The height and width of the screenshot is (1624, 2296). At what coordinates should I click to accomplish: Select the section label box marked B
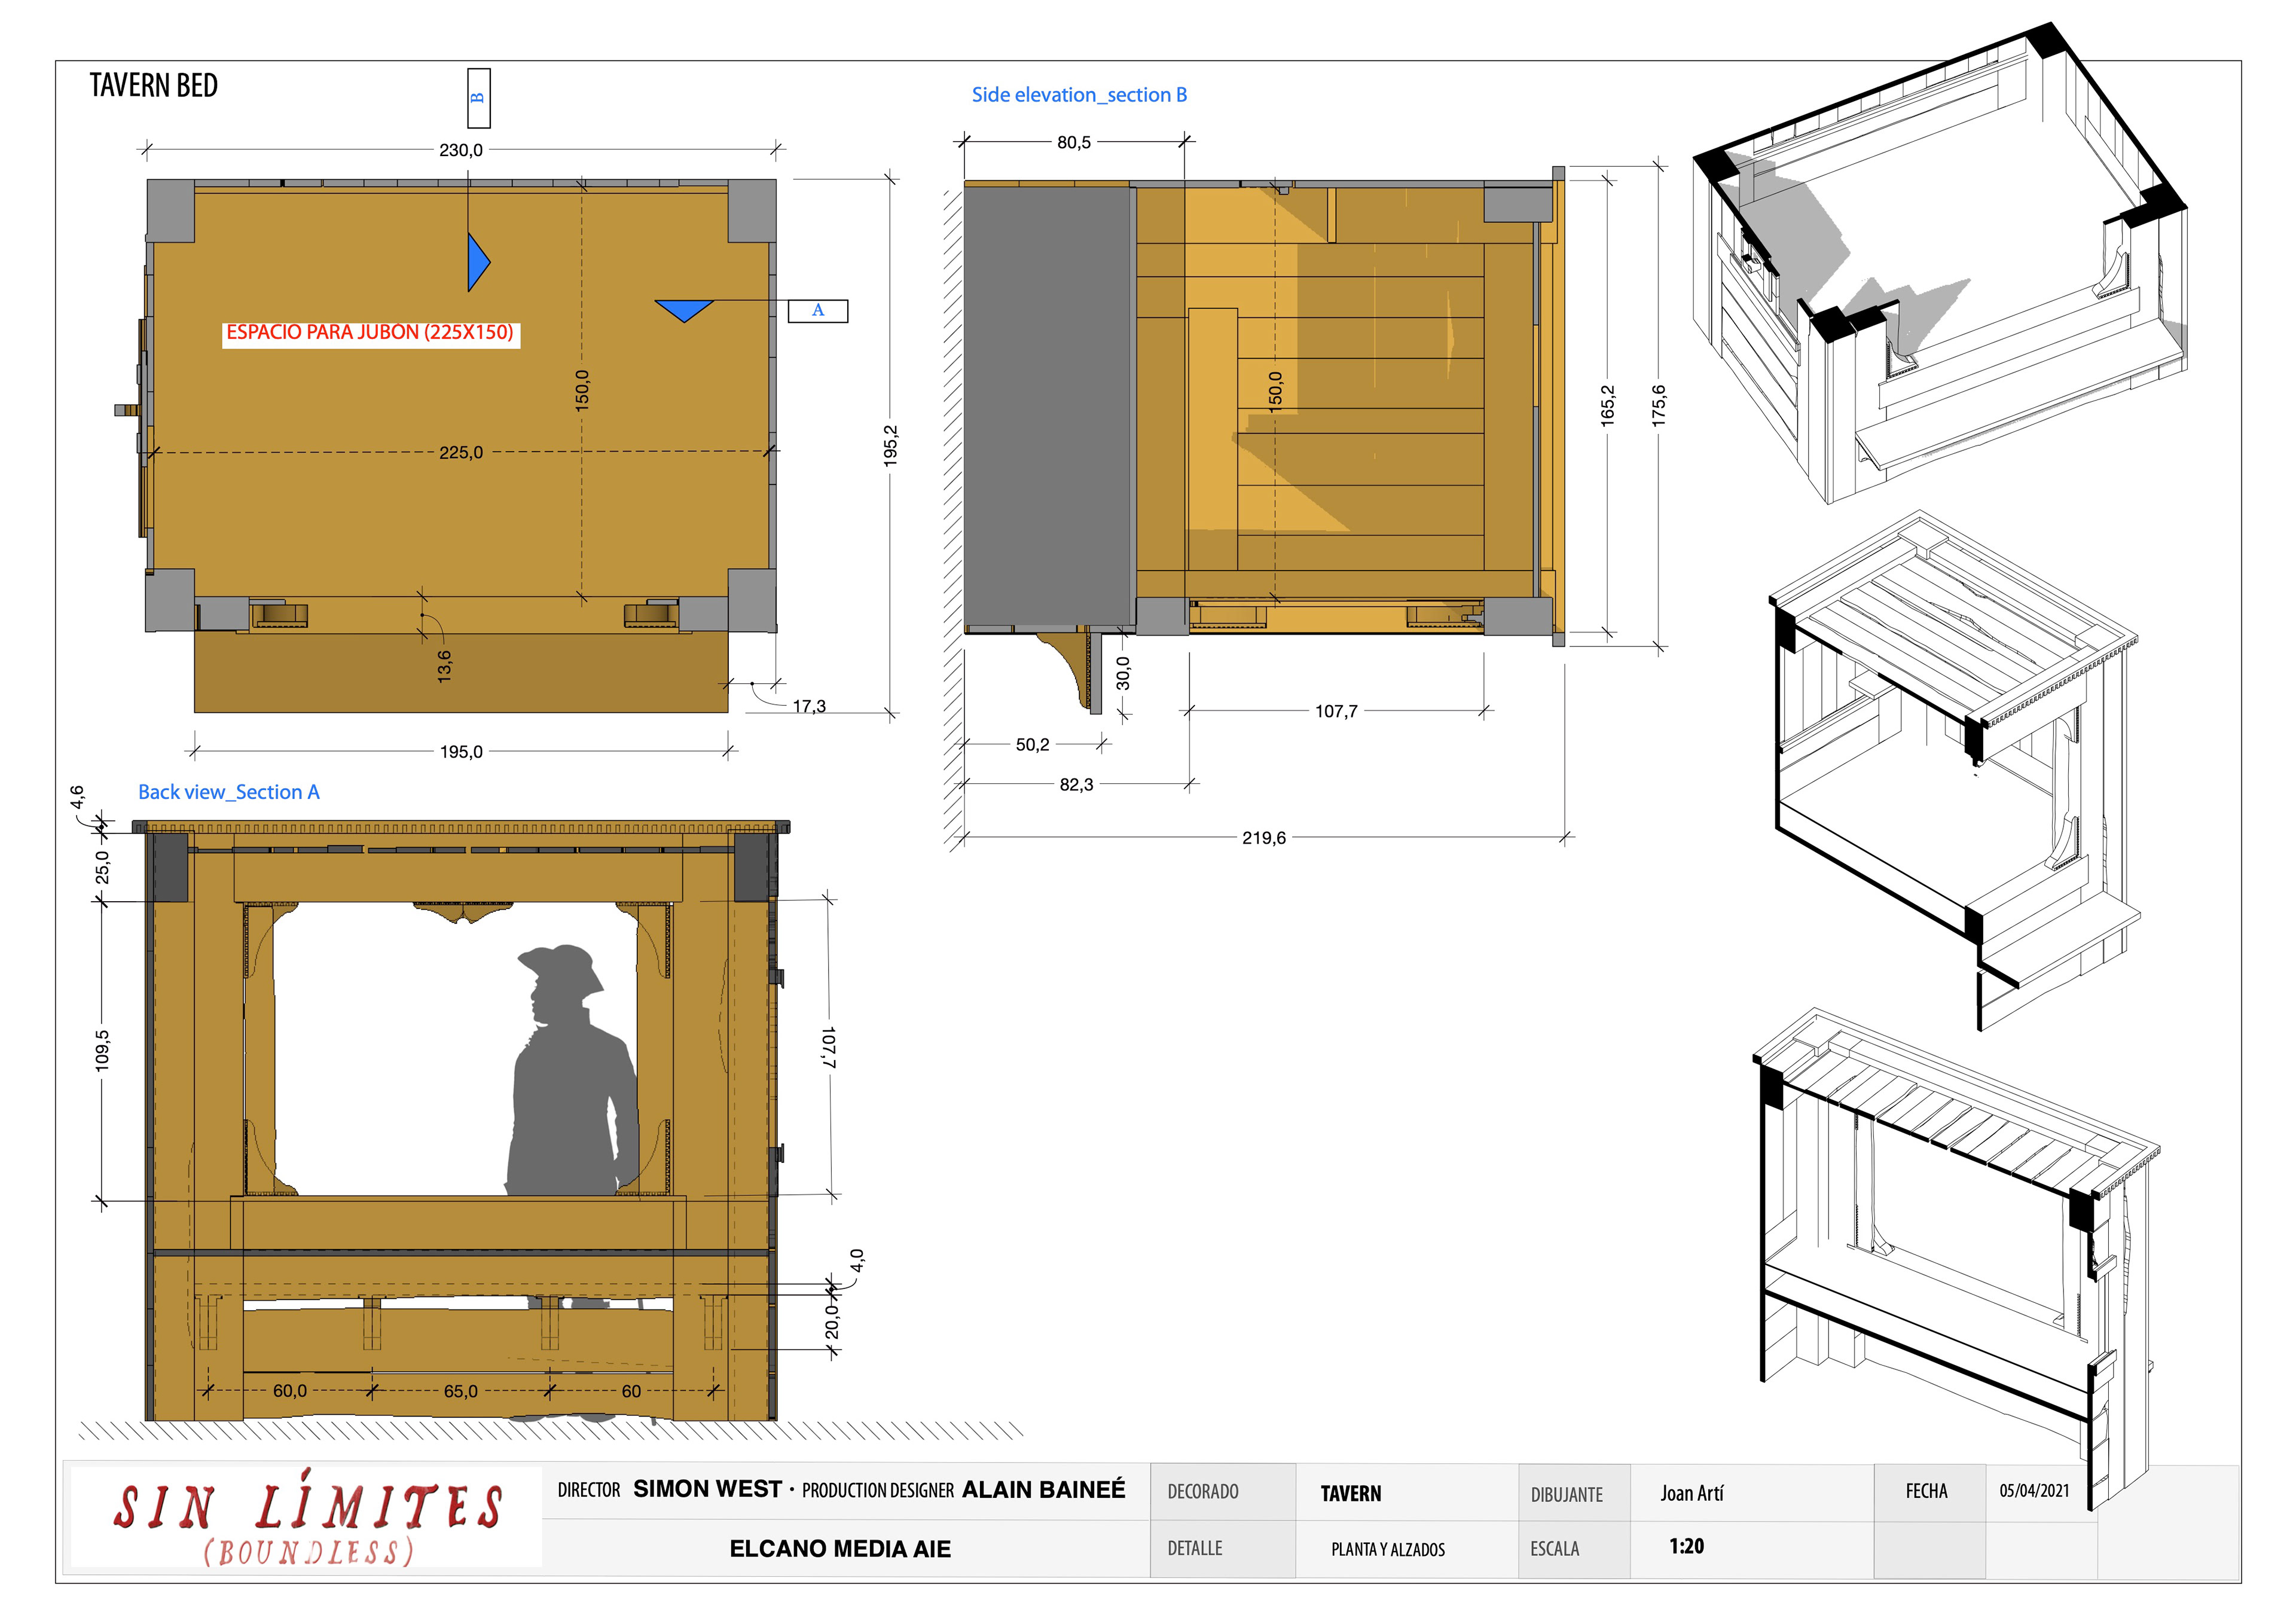[x=478, y=98]
